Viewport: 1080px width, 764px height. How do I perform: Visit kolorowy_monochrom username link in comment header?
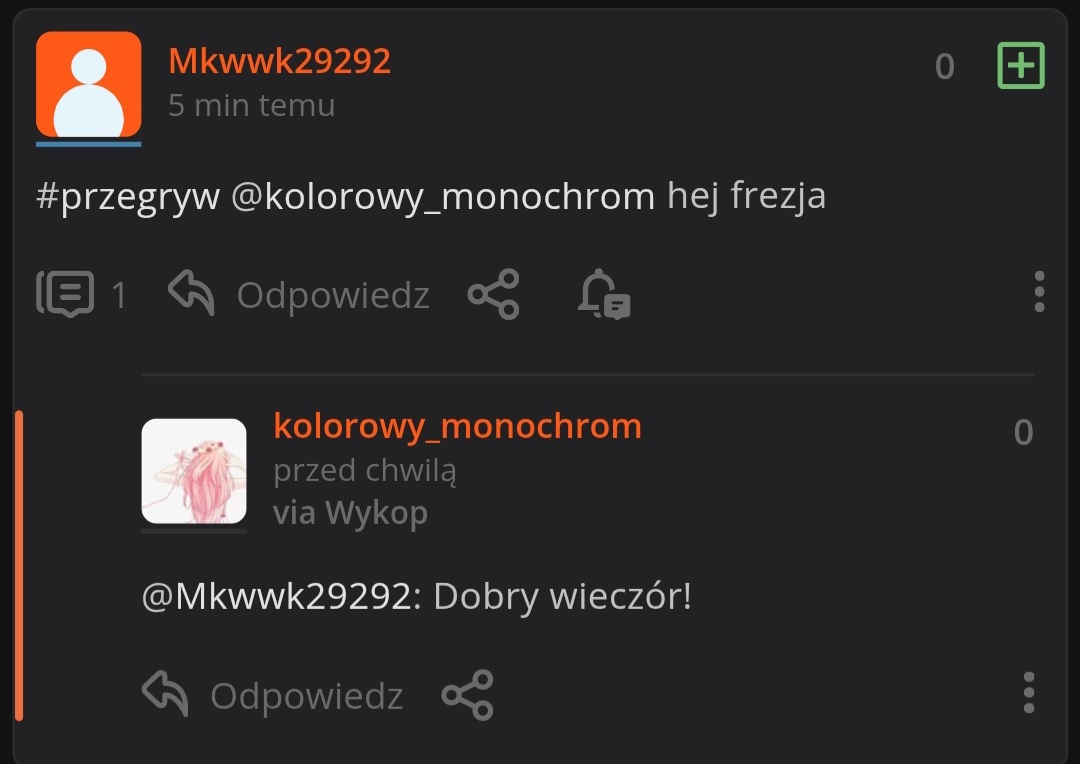point(457,426)
